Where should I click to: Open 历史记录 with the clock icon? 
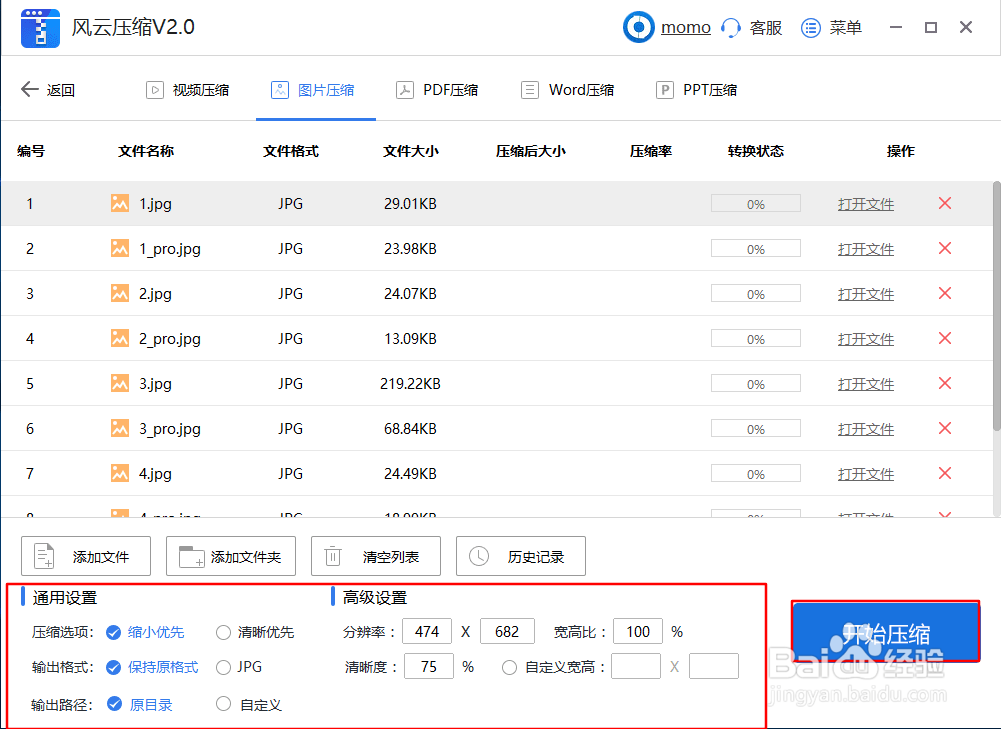481,556
